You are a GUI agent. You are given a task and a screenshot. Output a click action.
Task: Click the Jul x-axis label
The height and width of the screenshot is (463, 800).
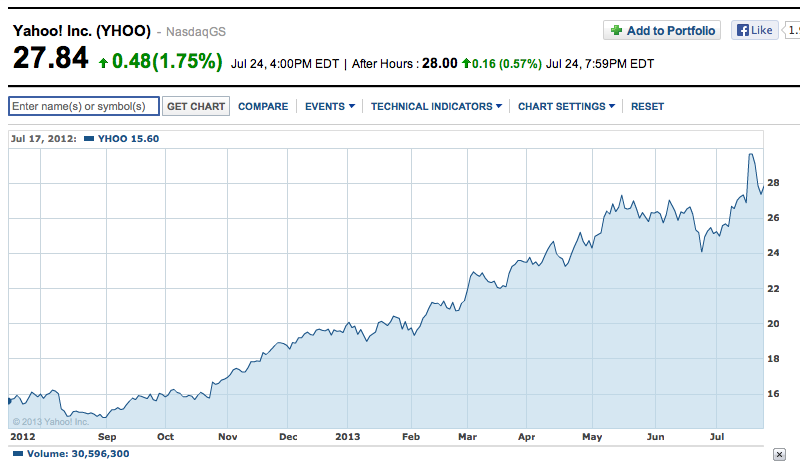coord(717,436)
